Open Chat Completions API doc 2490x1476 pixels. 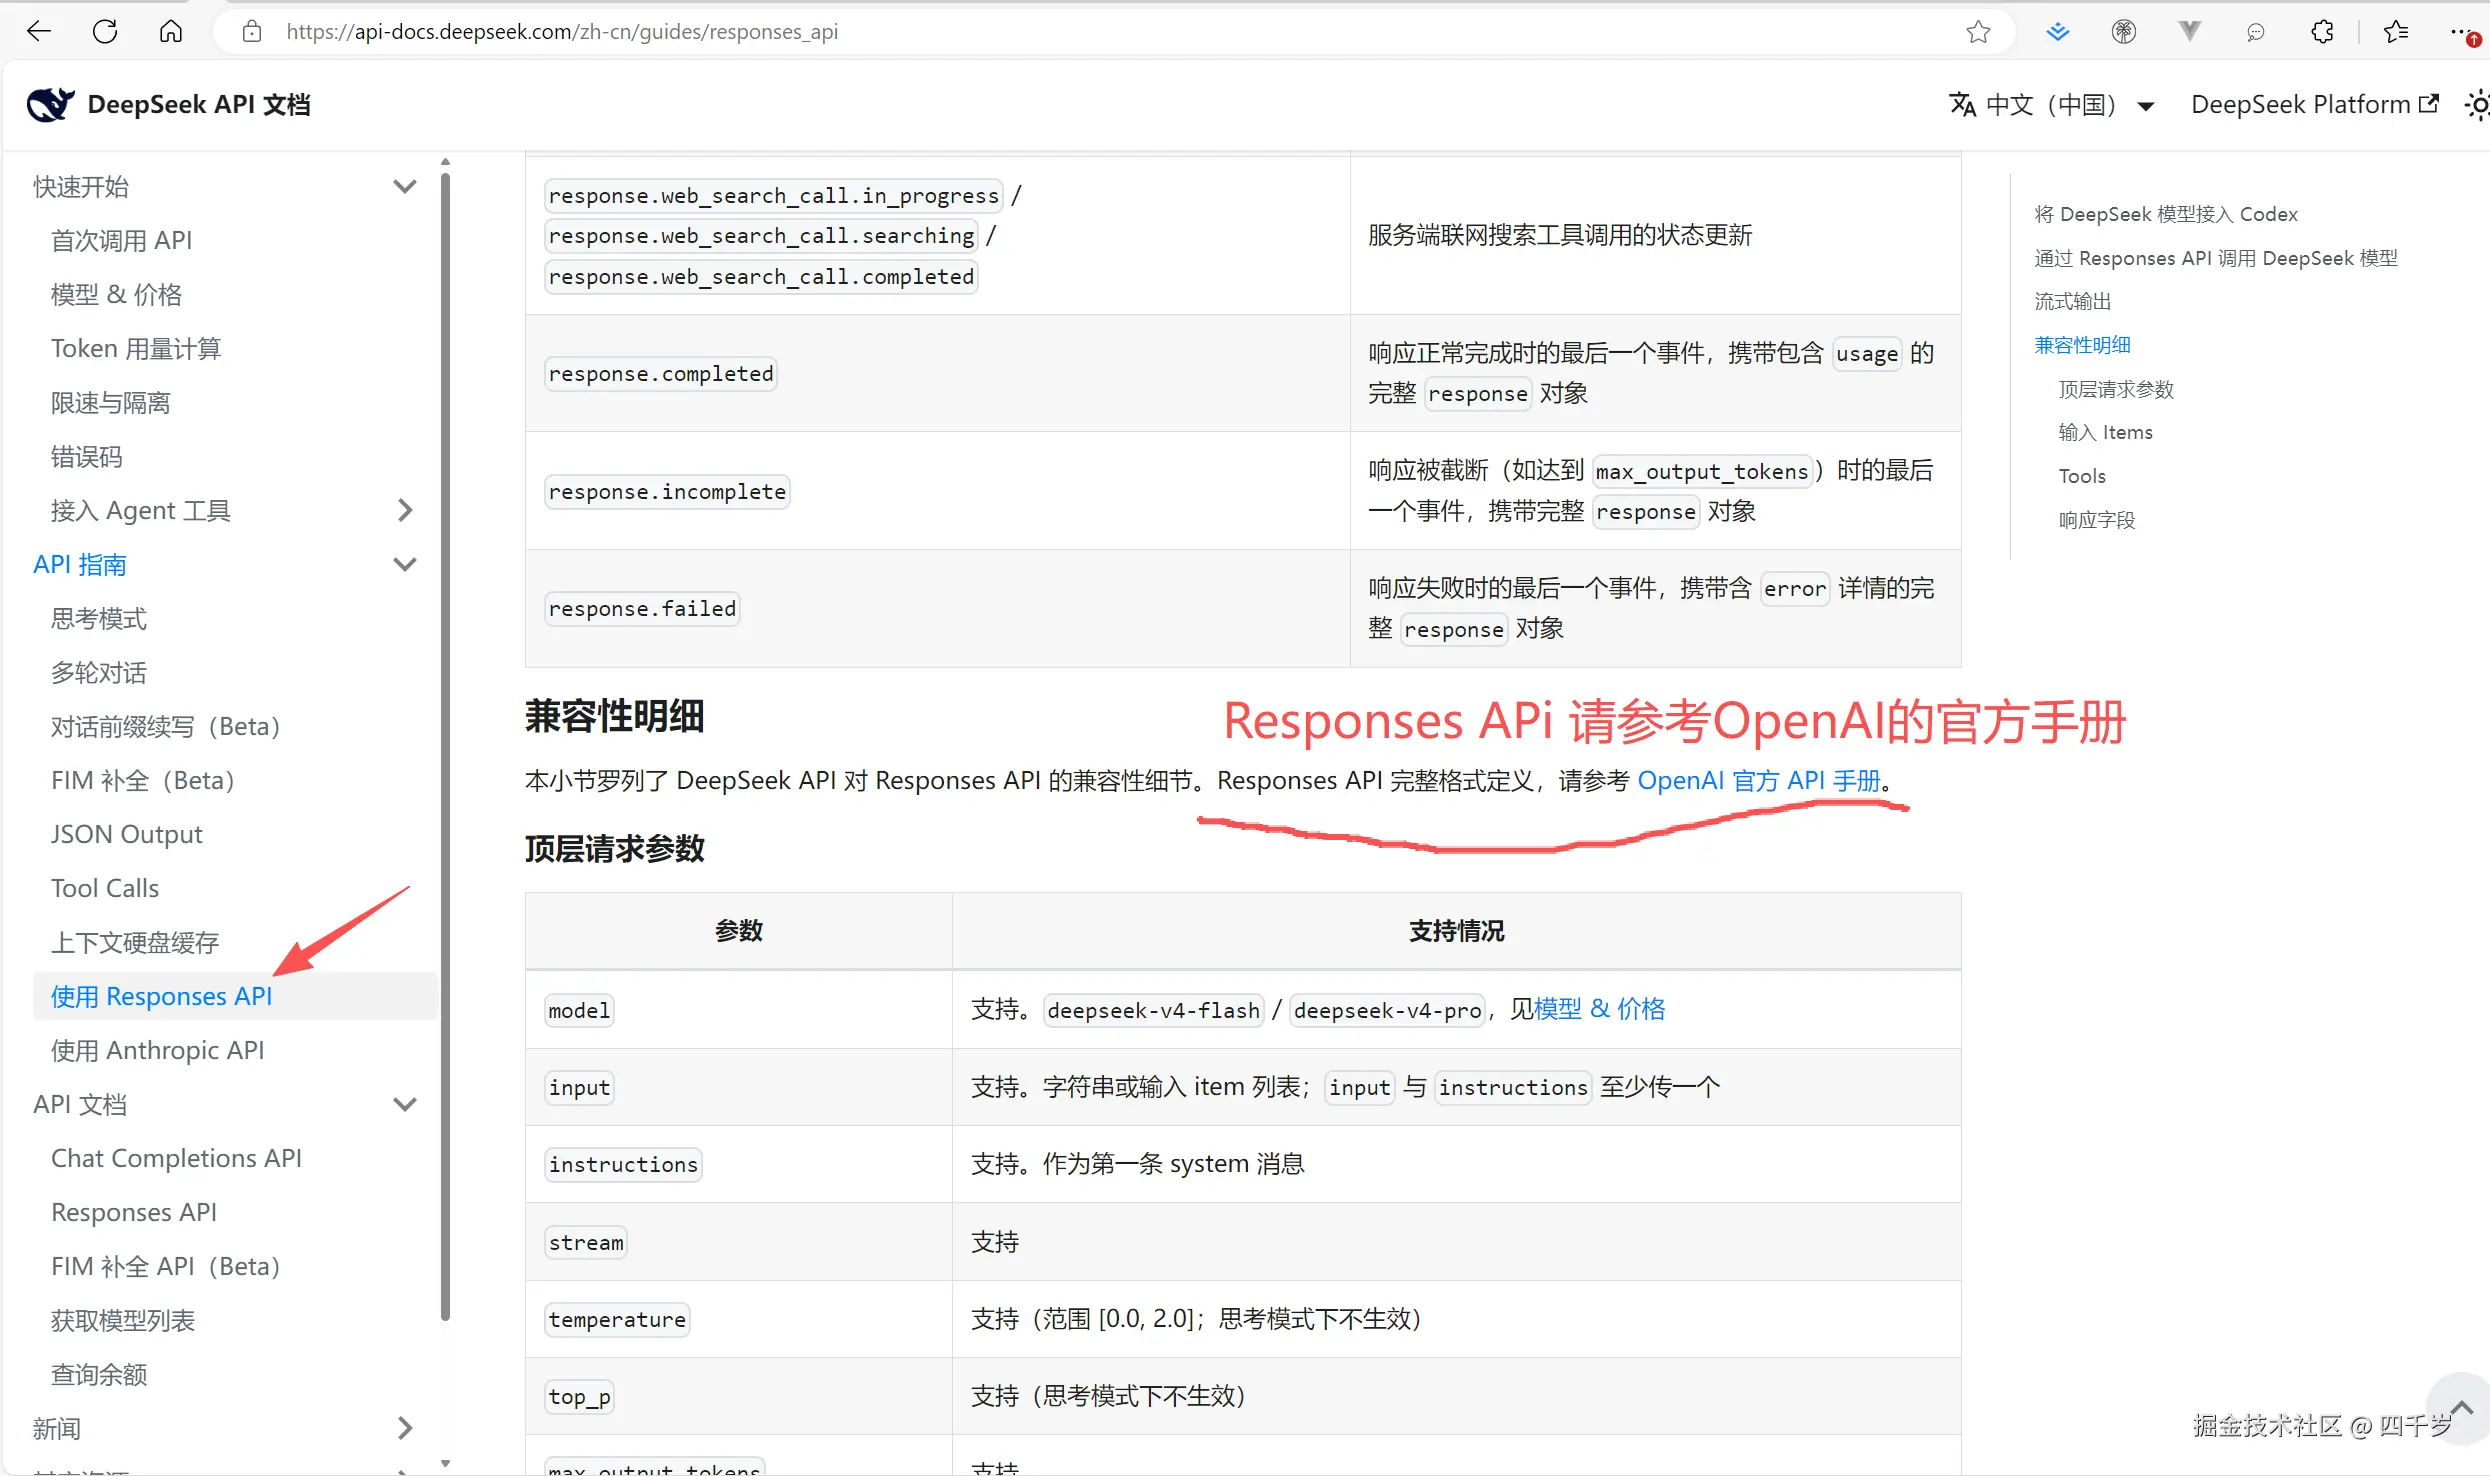(x=176, y=1158)
